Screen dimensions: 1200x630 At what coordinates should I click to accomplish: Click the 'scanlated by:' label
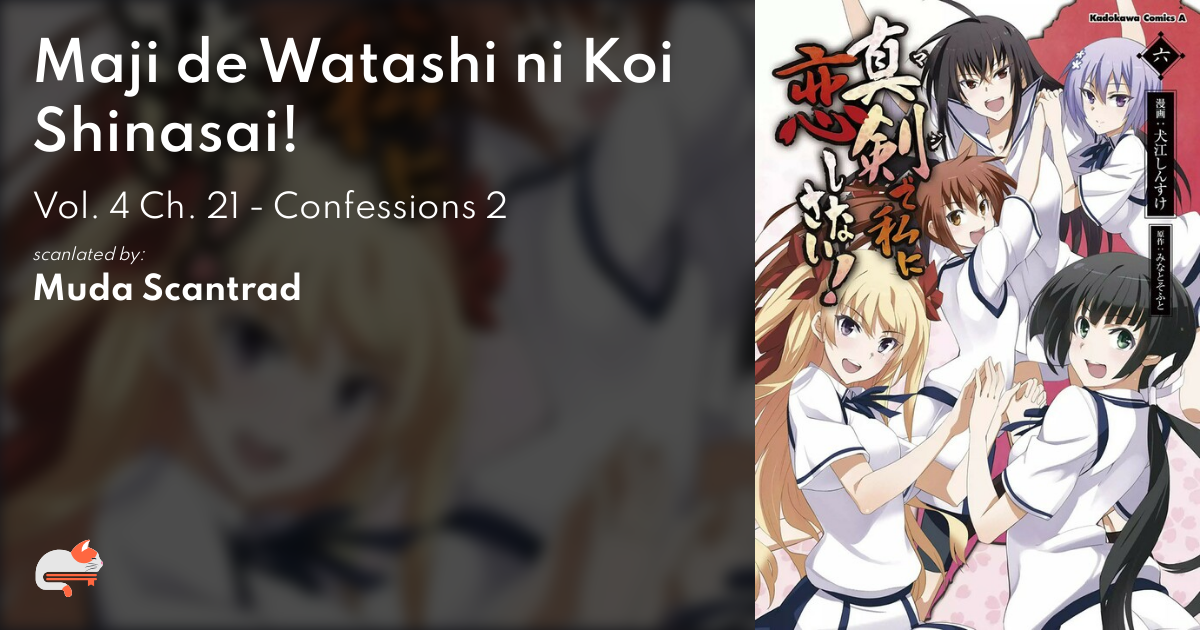(x=90, y=254)
